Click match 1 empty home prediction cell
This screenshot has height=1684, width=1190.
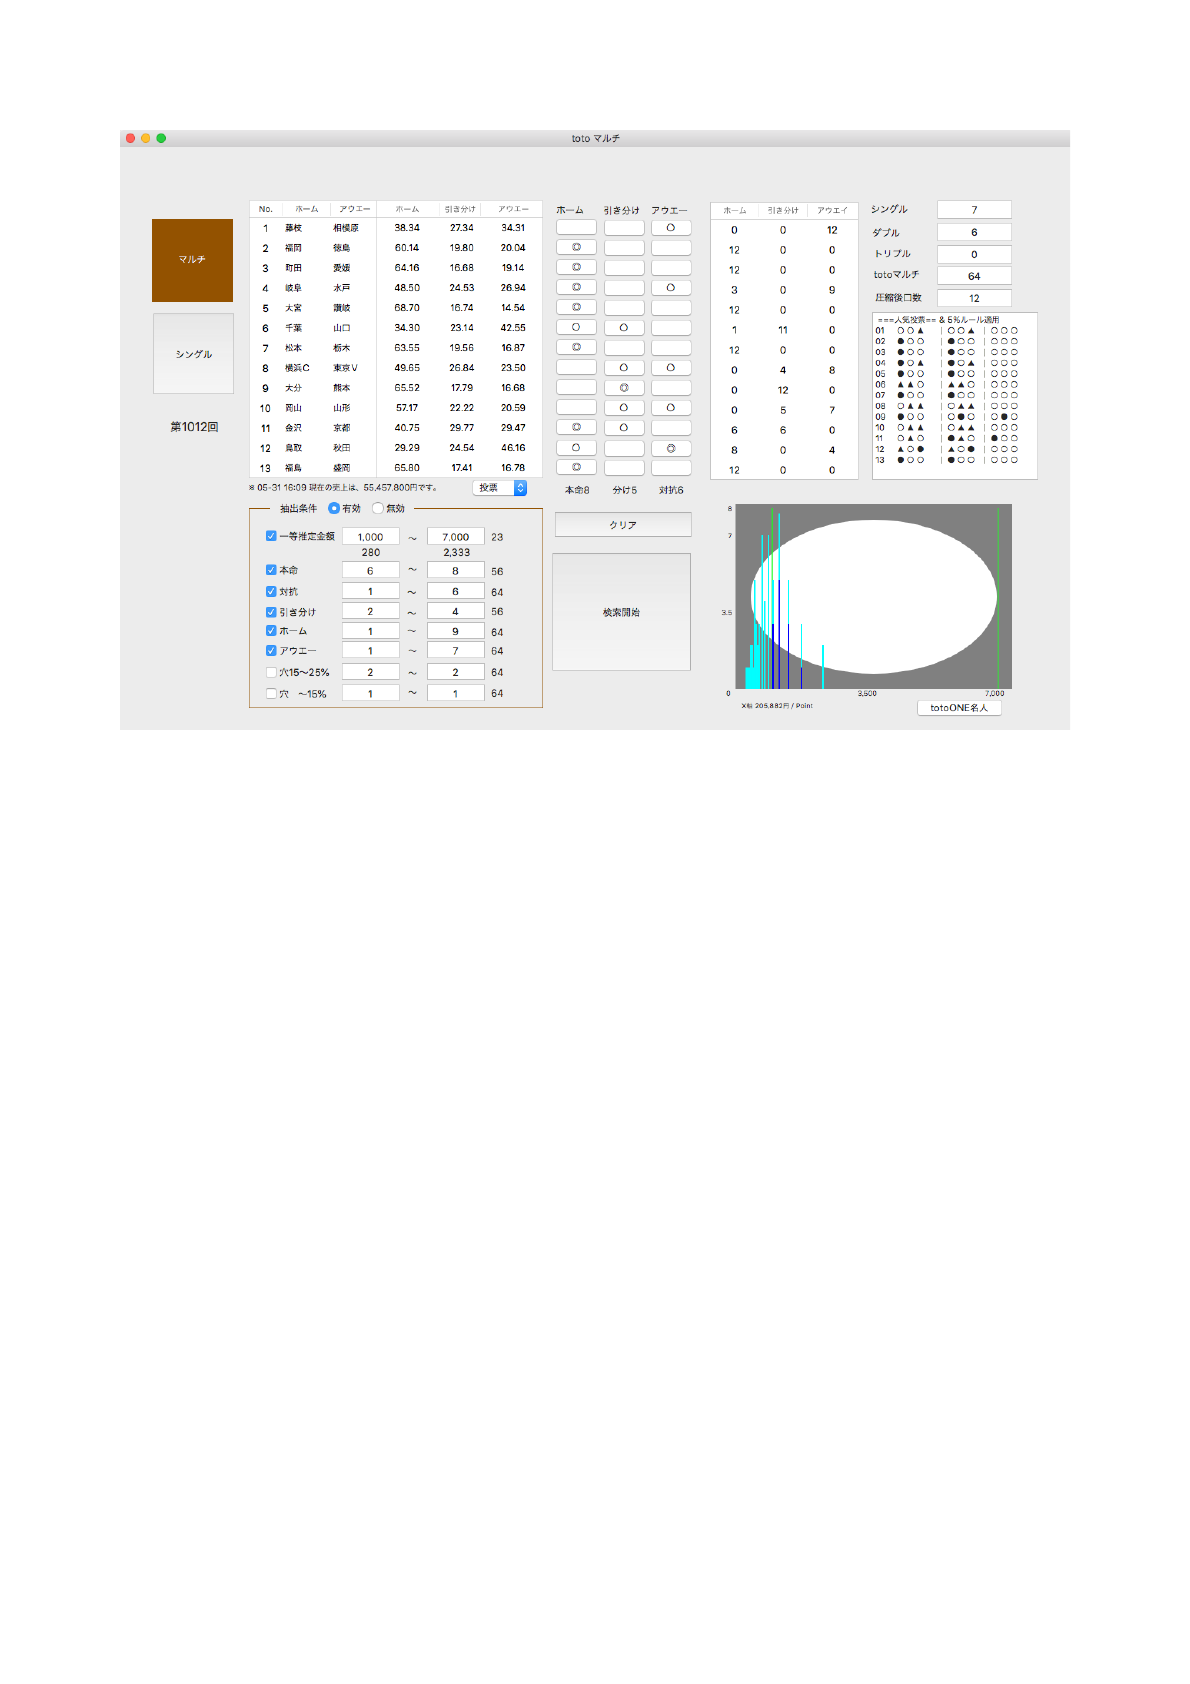tap(576, 228)
